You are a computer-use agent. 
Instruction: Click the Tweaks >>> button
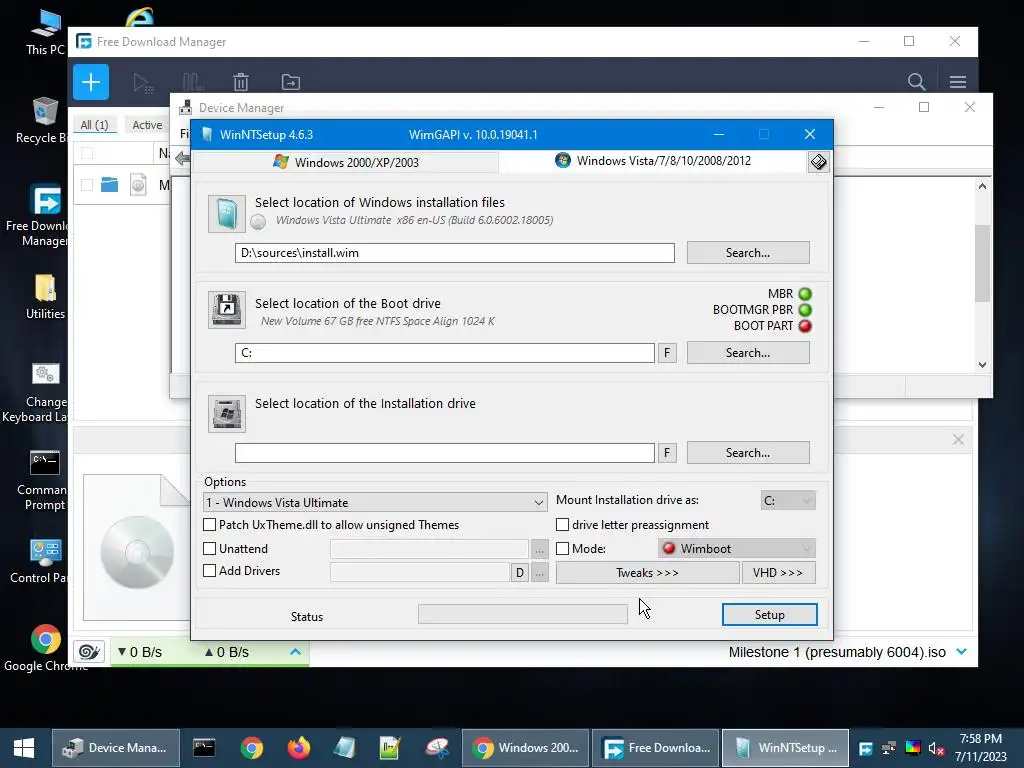pos(647,573)
